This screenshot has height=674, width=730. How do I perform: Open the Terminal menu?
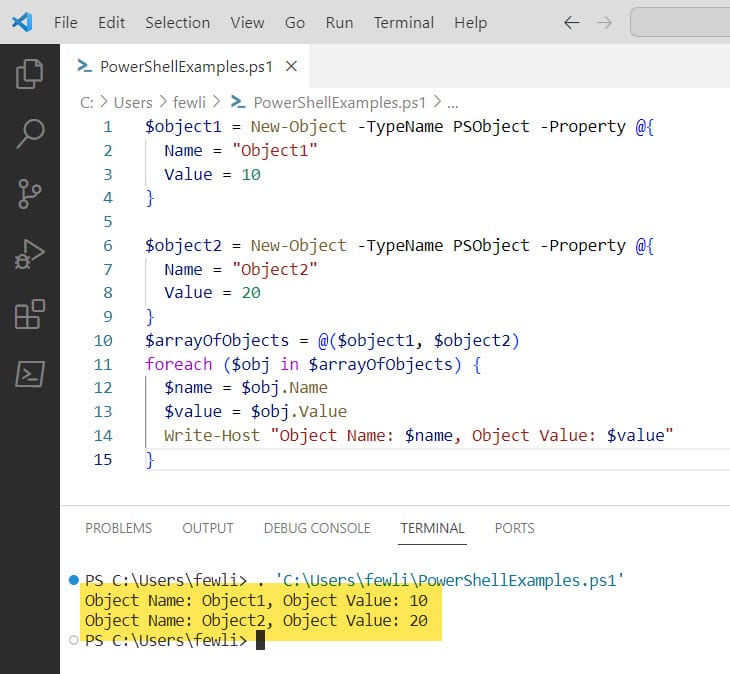click(x=404, y=22)
